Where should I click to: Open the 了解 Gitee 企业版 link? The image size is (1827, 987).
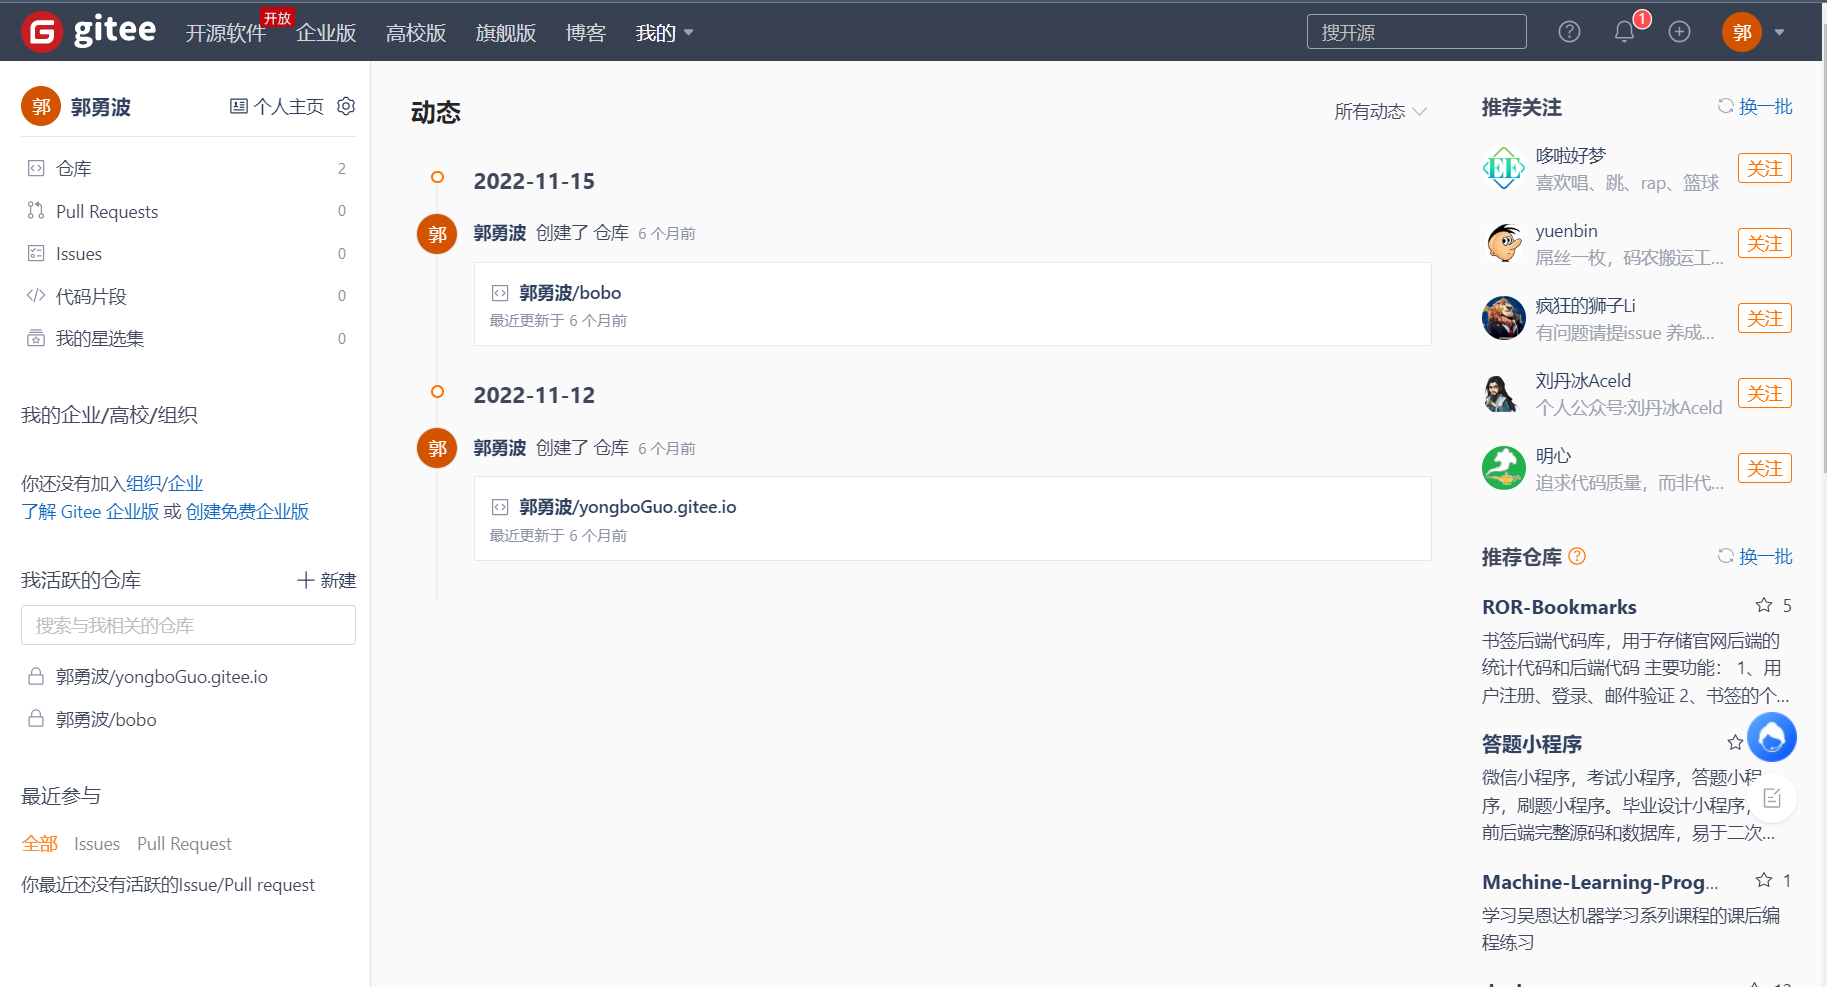pos(90,512)
